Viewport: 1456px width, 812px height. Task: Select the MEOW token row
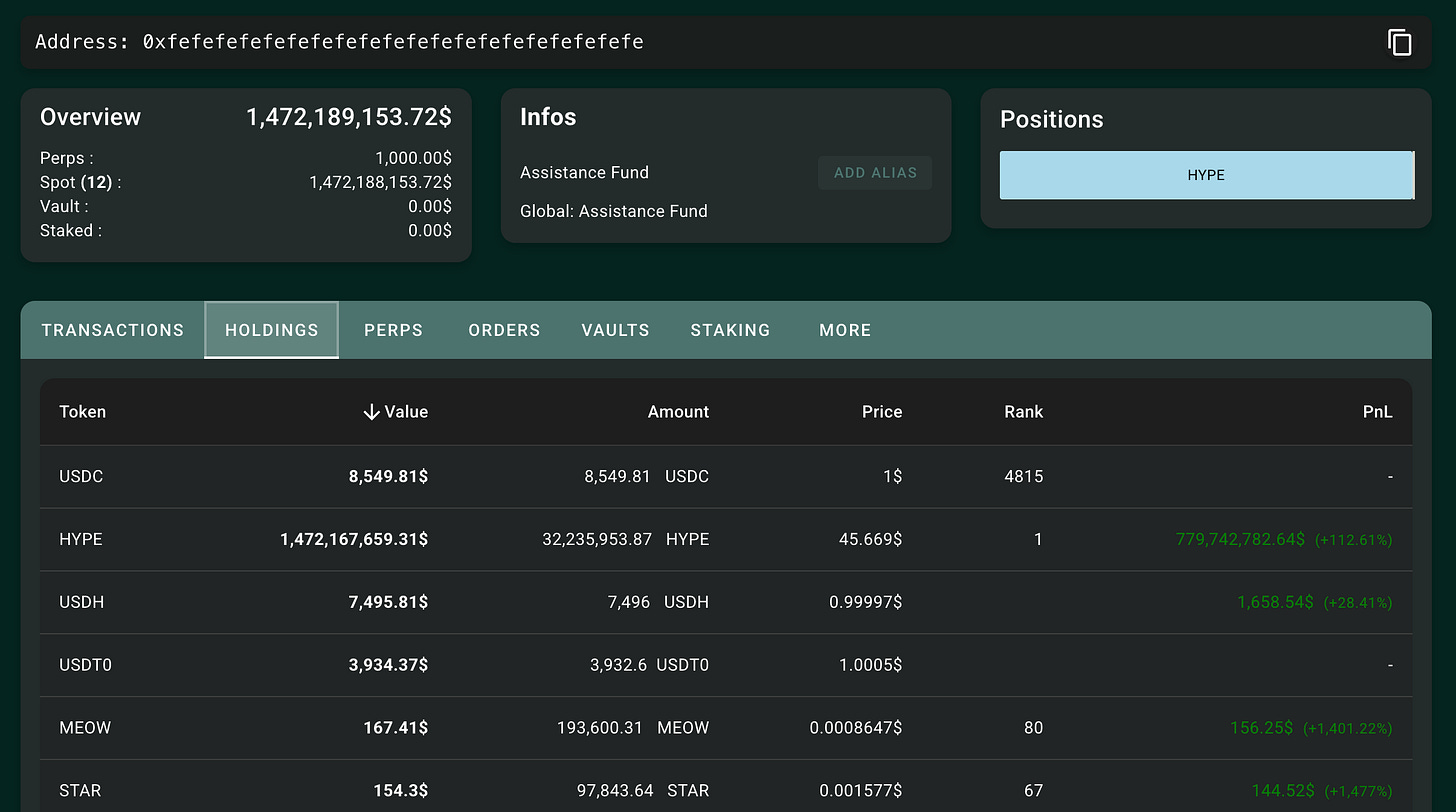coord(726,728)
